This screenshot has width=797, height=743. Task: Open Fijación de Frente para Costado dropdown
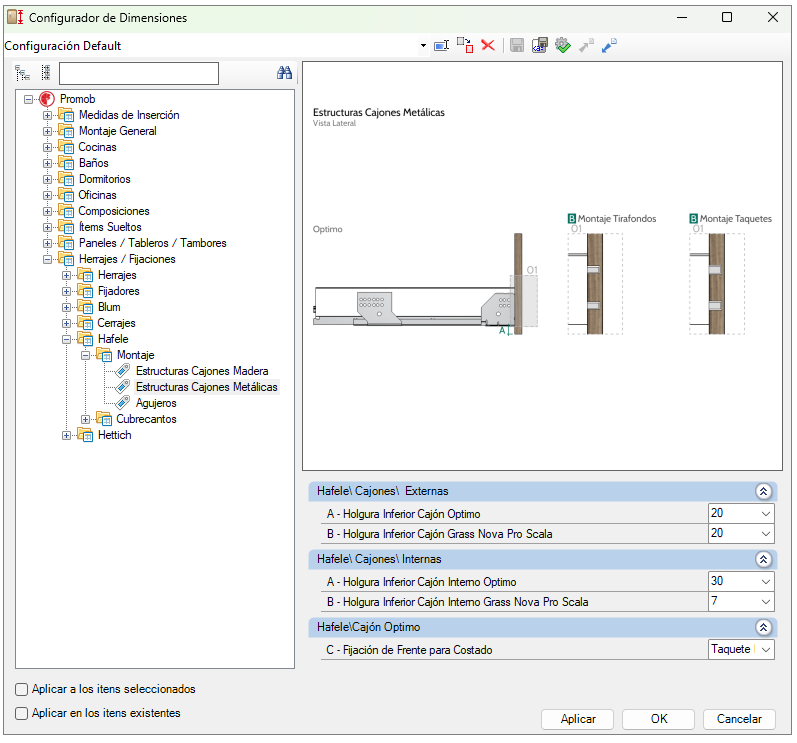(765, 650)
